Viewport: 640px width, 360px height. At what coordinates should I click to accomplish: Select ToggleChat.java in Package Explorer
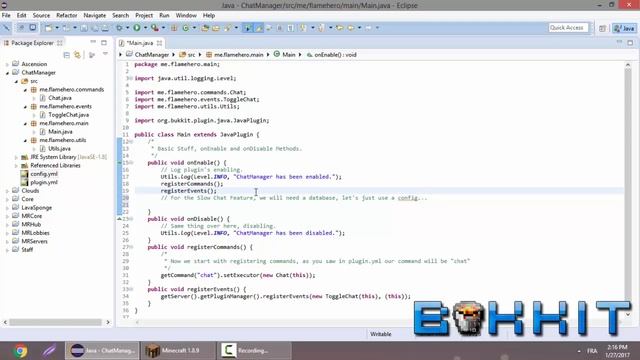(x=69, y=115)
